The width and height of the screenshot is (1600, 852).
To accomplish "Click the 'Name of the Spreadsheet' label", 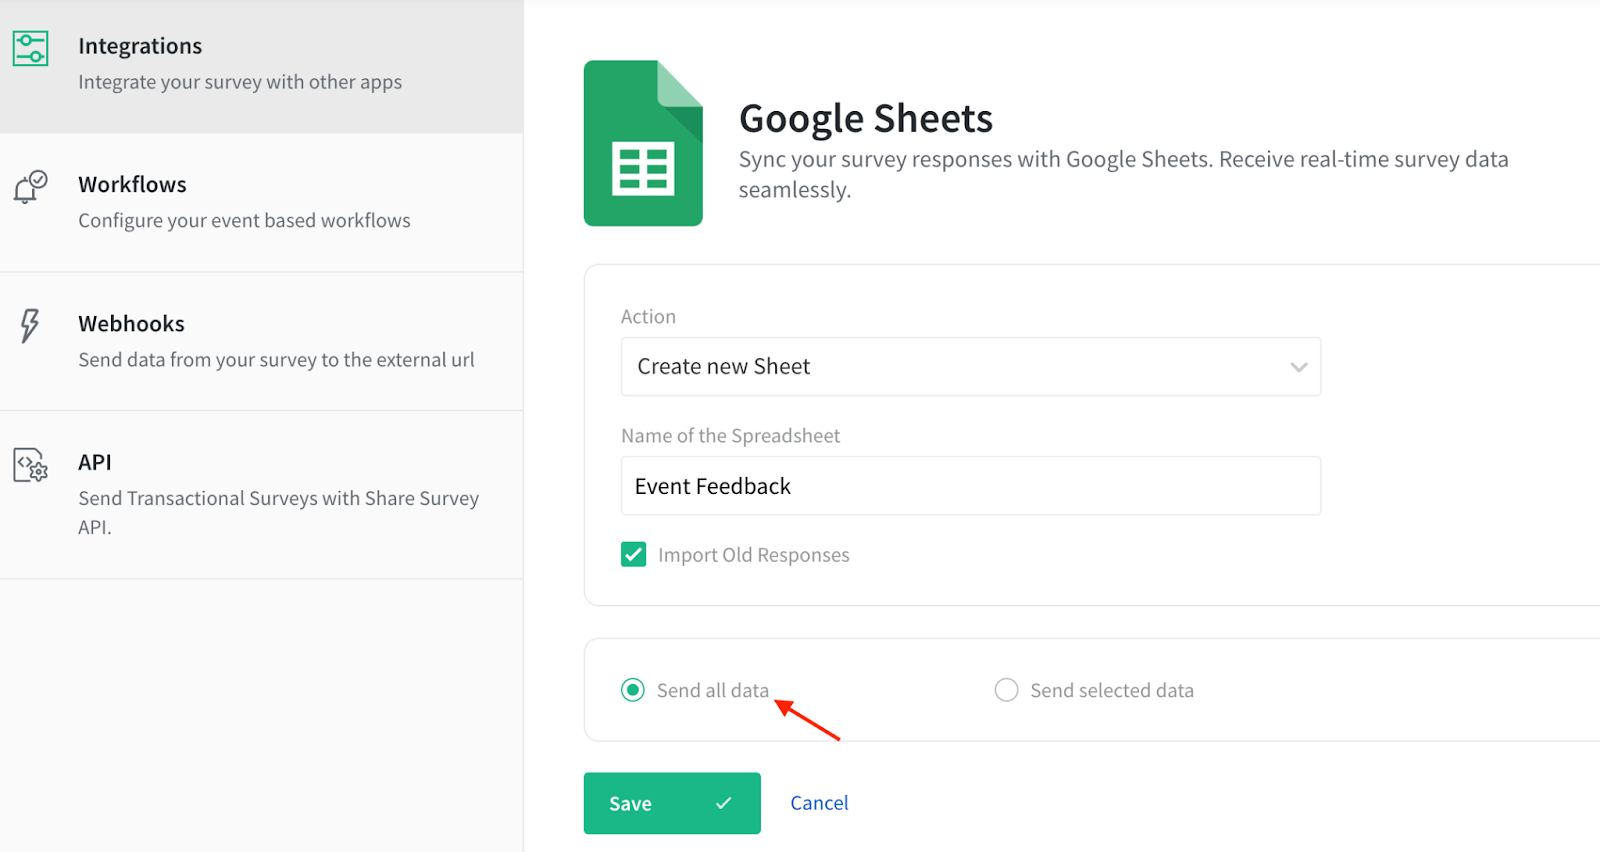I will click(x=730, y=436).
